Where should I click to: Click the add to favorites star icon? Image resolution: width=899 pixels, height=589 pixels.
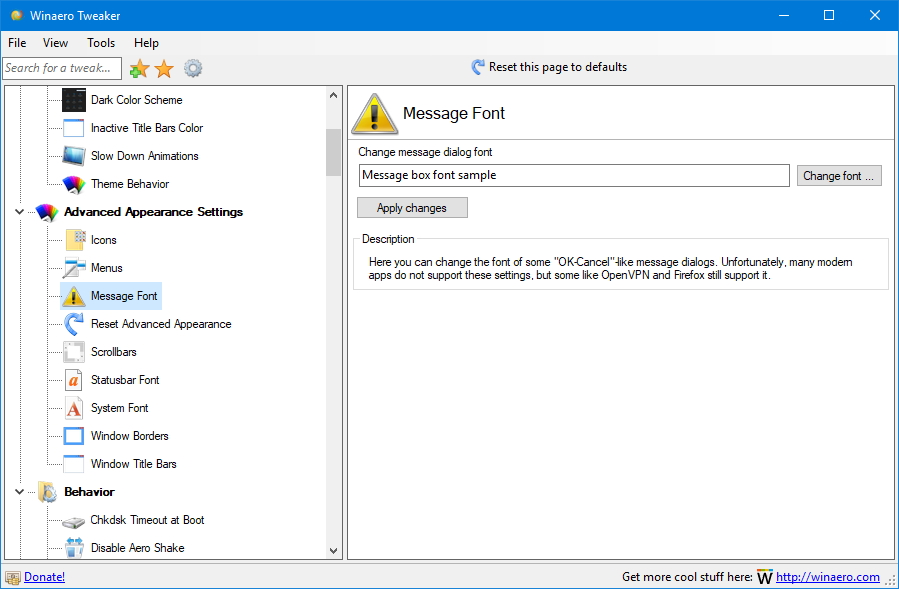139,69
